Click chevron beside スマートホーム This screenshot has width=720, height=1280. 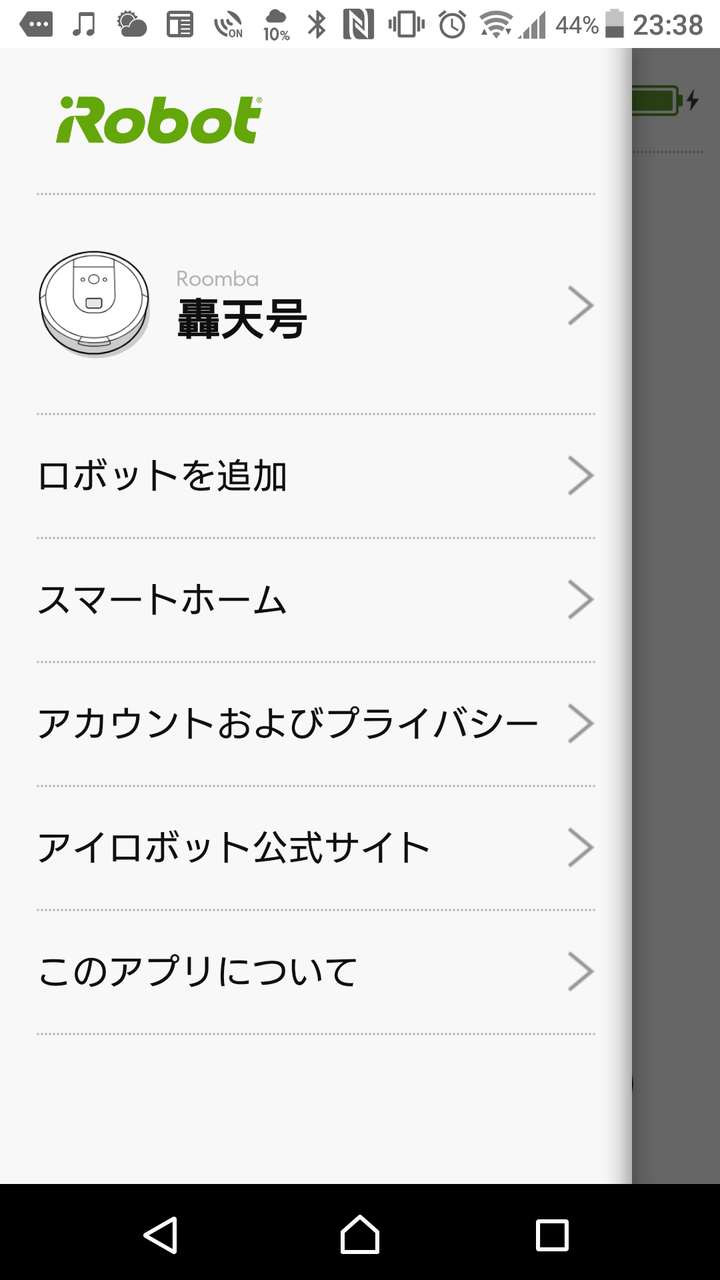581,600
